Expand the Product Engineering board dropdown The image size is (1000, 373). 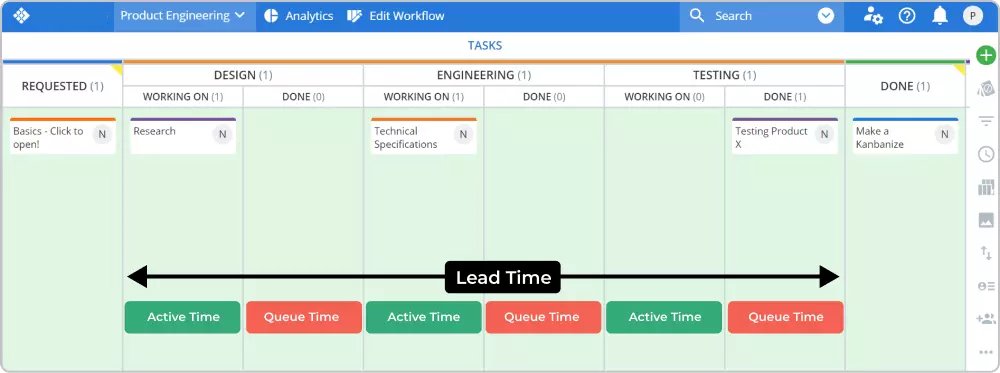[183, 16]
